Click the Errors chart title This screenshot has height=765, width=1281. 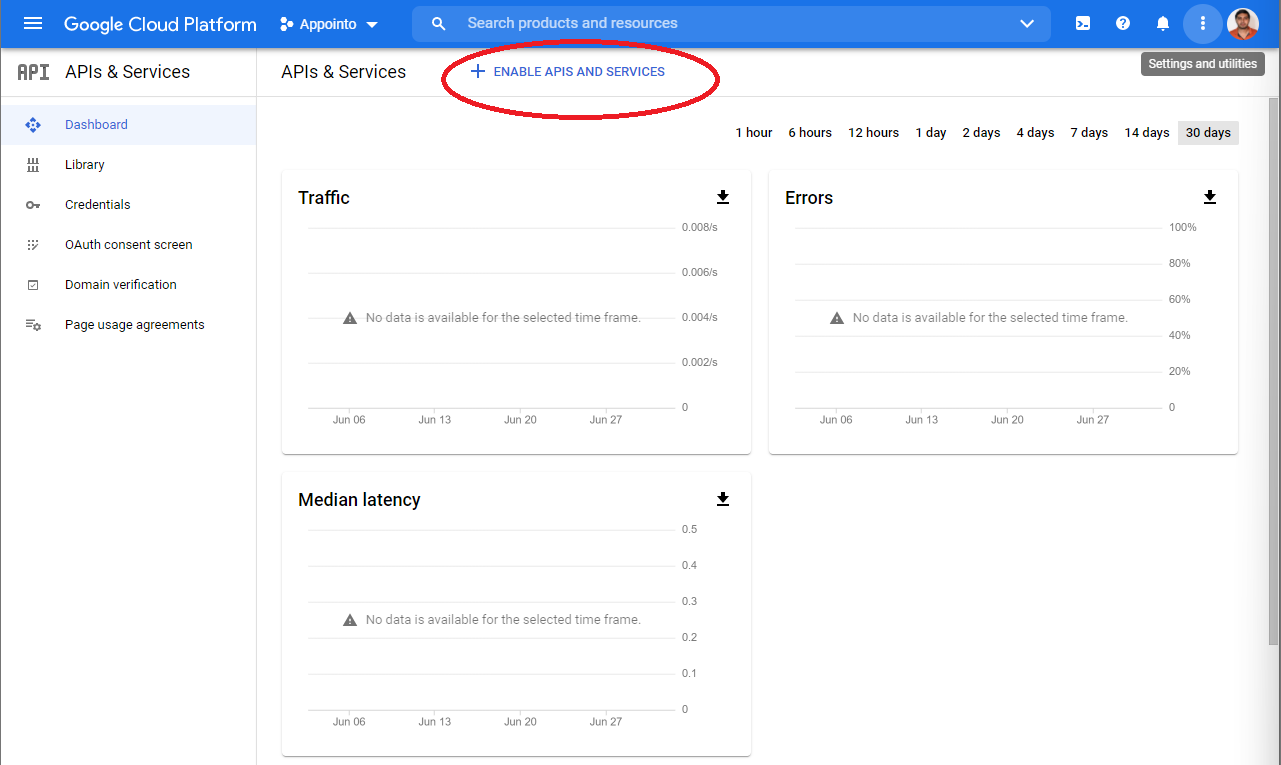809,198
